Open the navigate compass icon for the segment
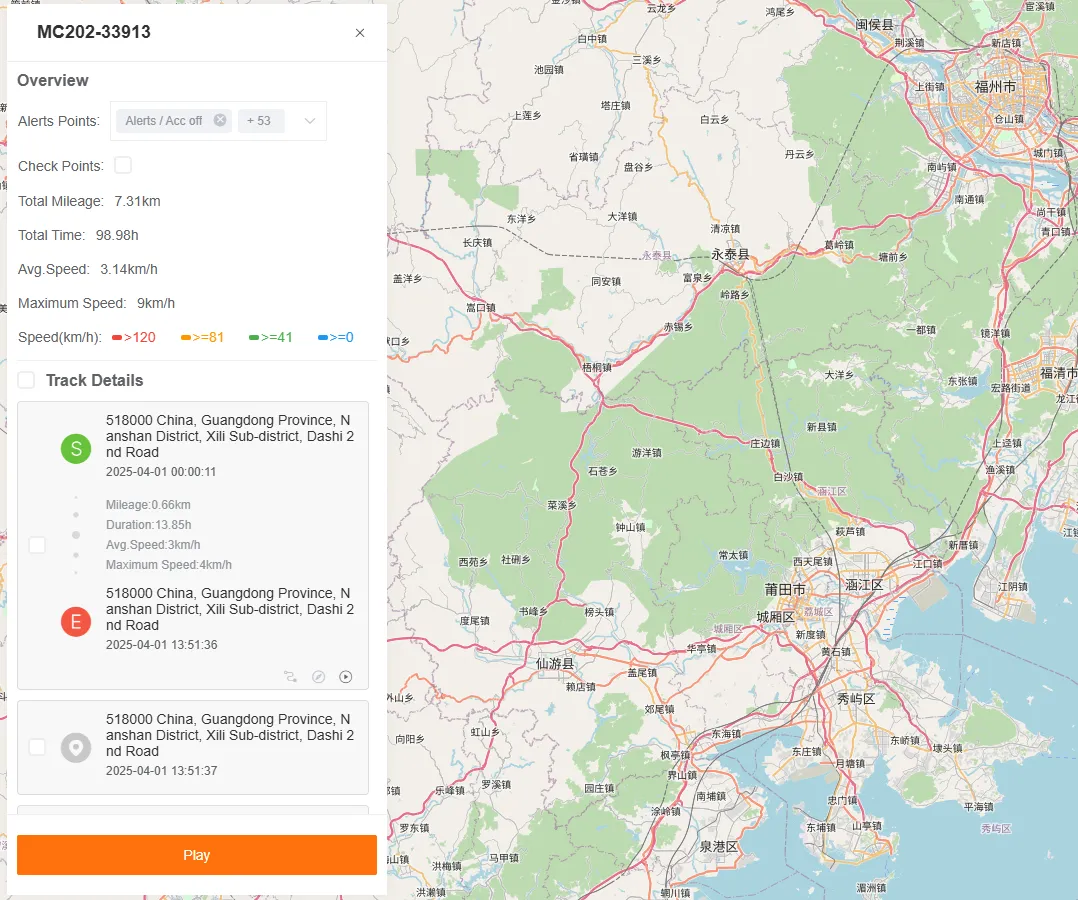1078x900 pixels. coord(318,676)
